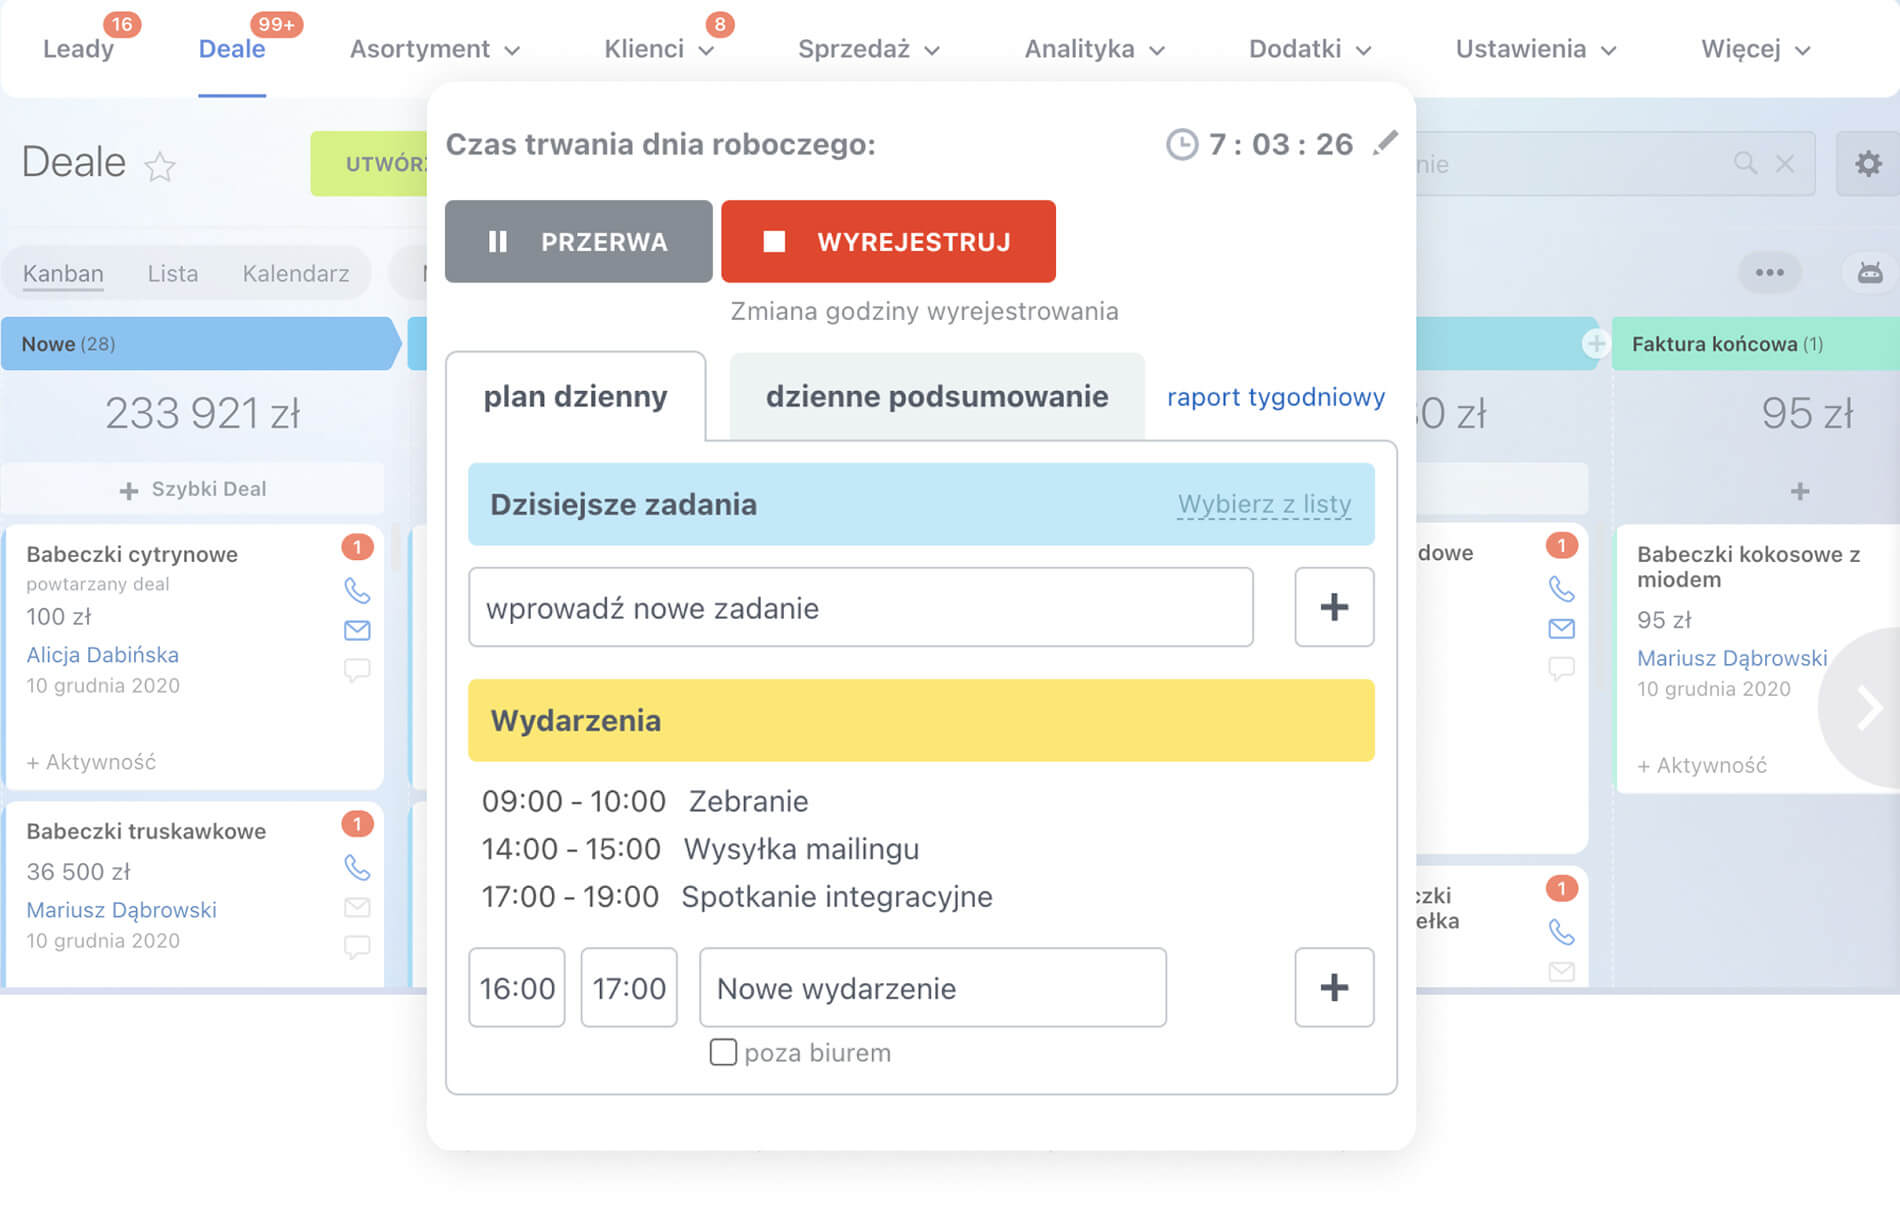Check the poza biurem checkbox
Screen dimensions: 1900x1207
[x=722, y=1052]
